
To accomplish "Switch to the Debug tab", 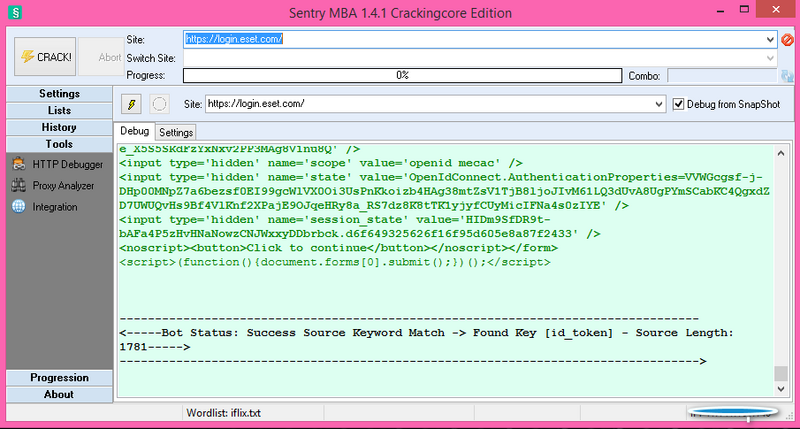I will 134,131.
